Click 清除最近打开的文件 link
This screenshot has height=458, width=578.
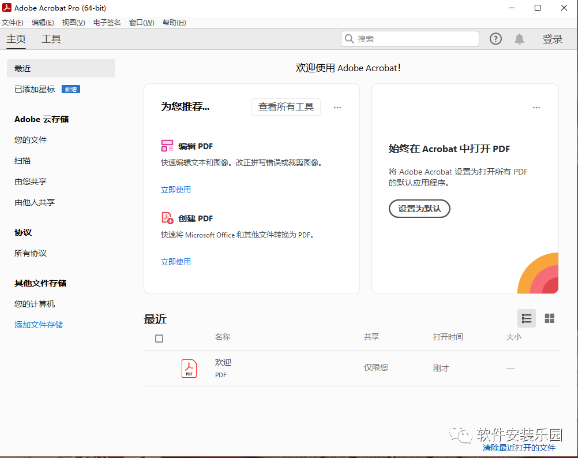tap(519, 447)
